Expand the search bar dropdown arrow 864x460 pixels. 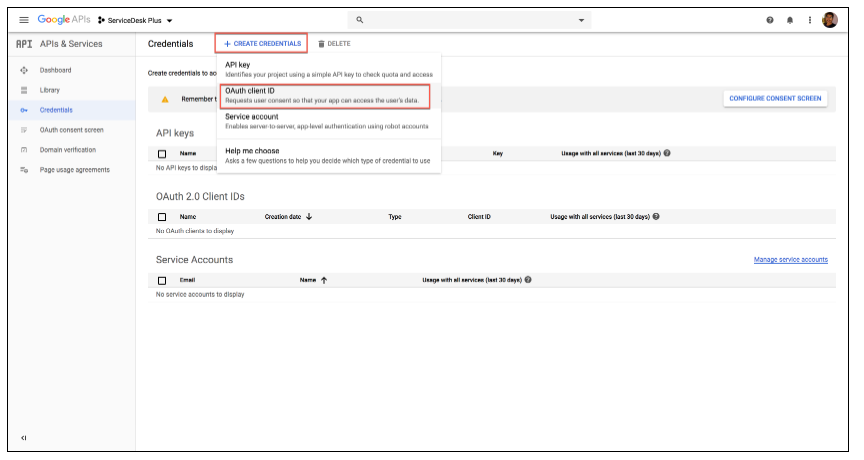[582, 20]
